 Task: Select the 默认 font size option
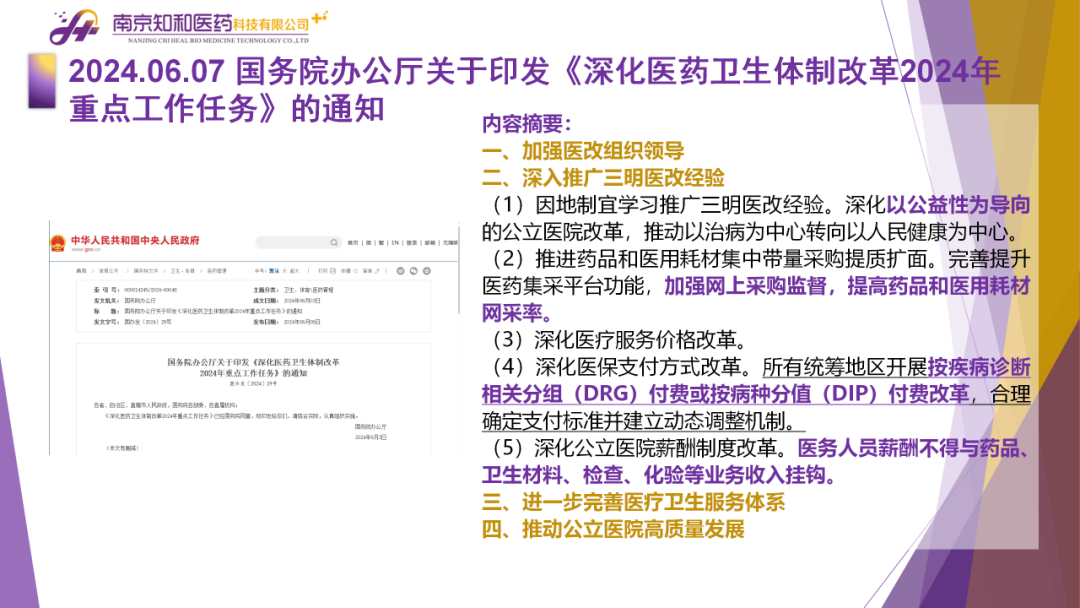point(274,271)
